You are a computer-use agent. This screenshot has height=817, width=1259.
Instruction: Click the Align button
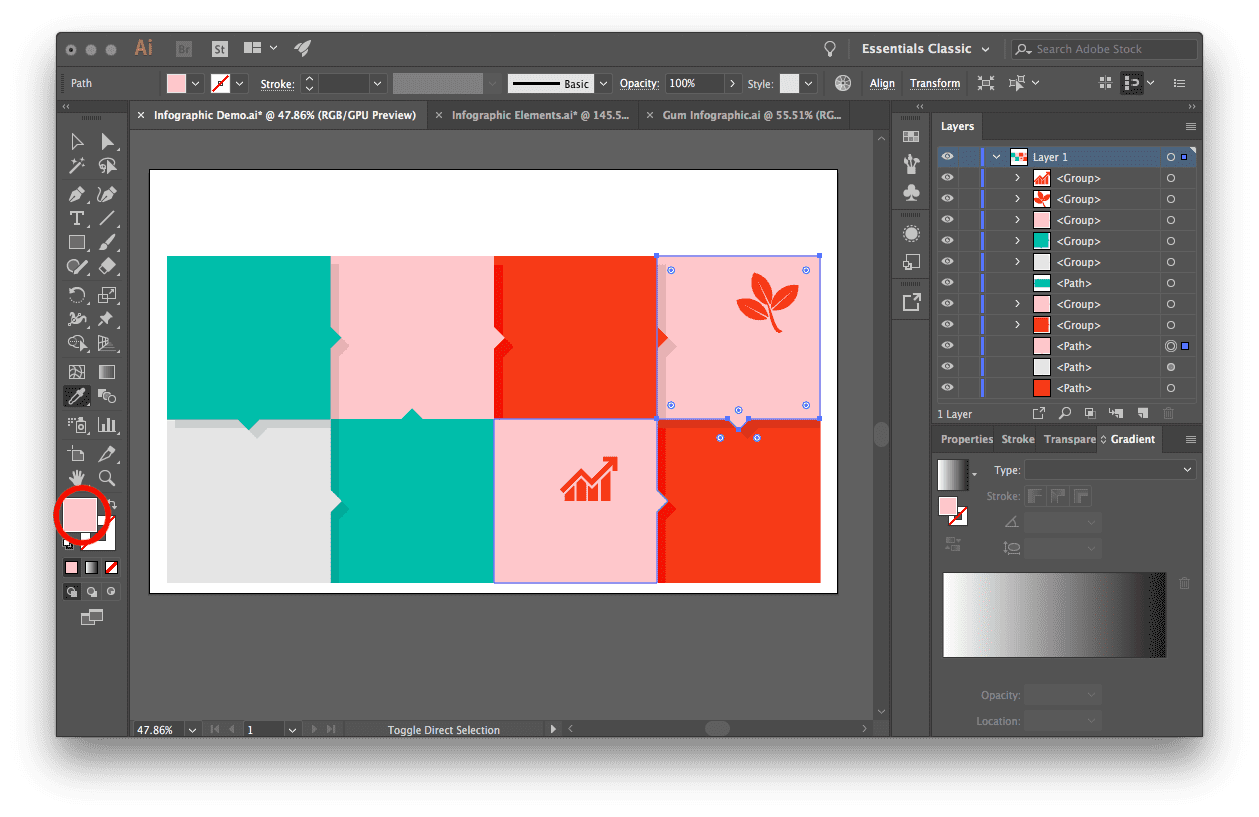[x=881, y=83]
